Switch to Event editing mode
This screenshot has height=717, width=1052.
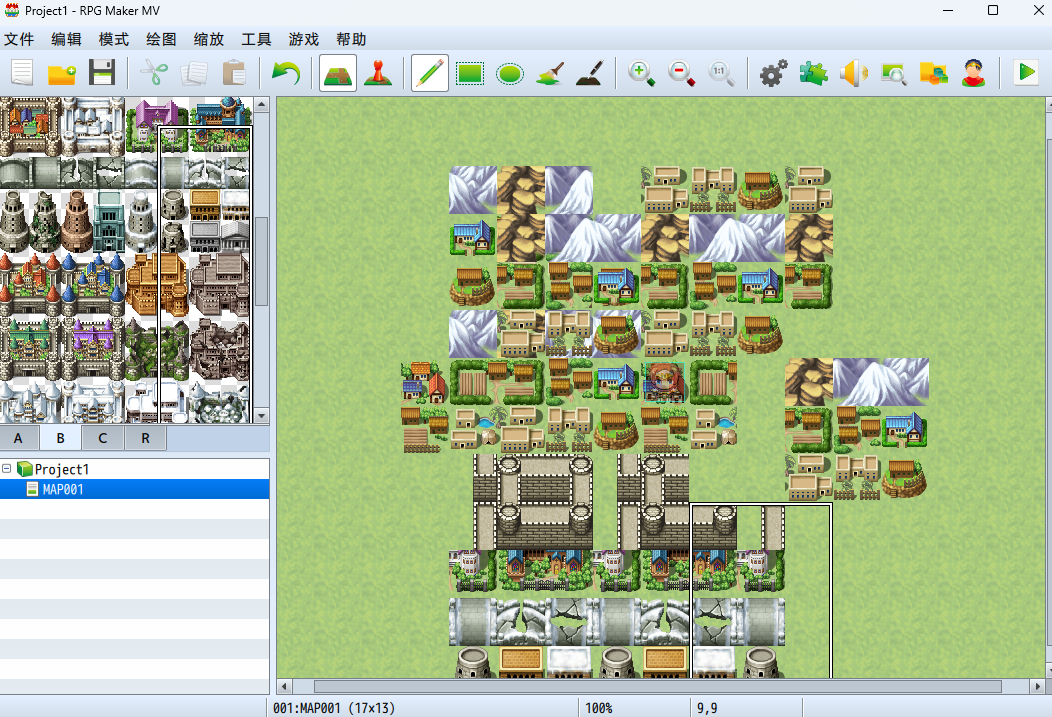[378, 74]
